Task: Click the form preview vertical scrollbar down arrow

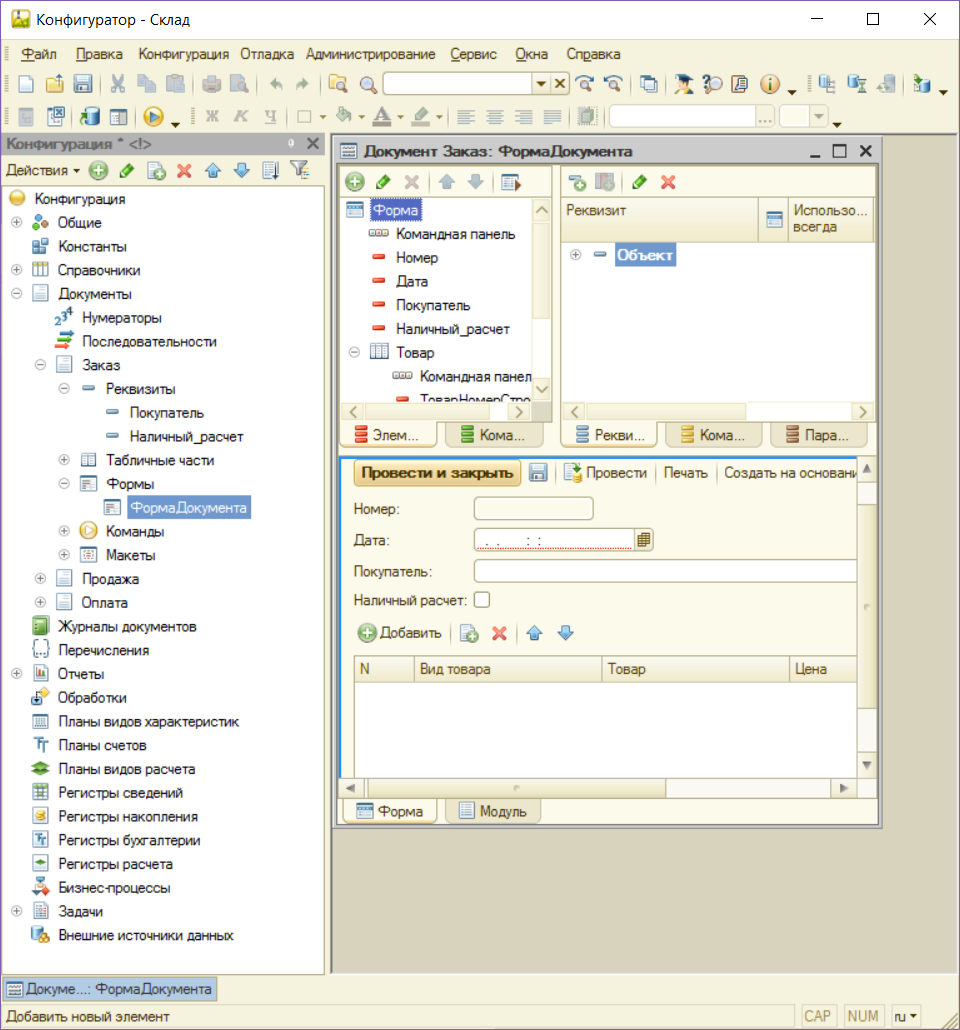Action: (867, 765)
